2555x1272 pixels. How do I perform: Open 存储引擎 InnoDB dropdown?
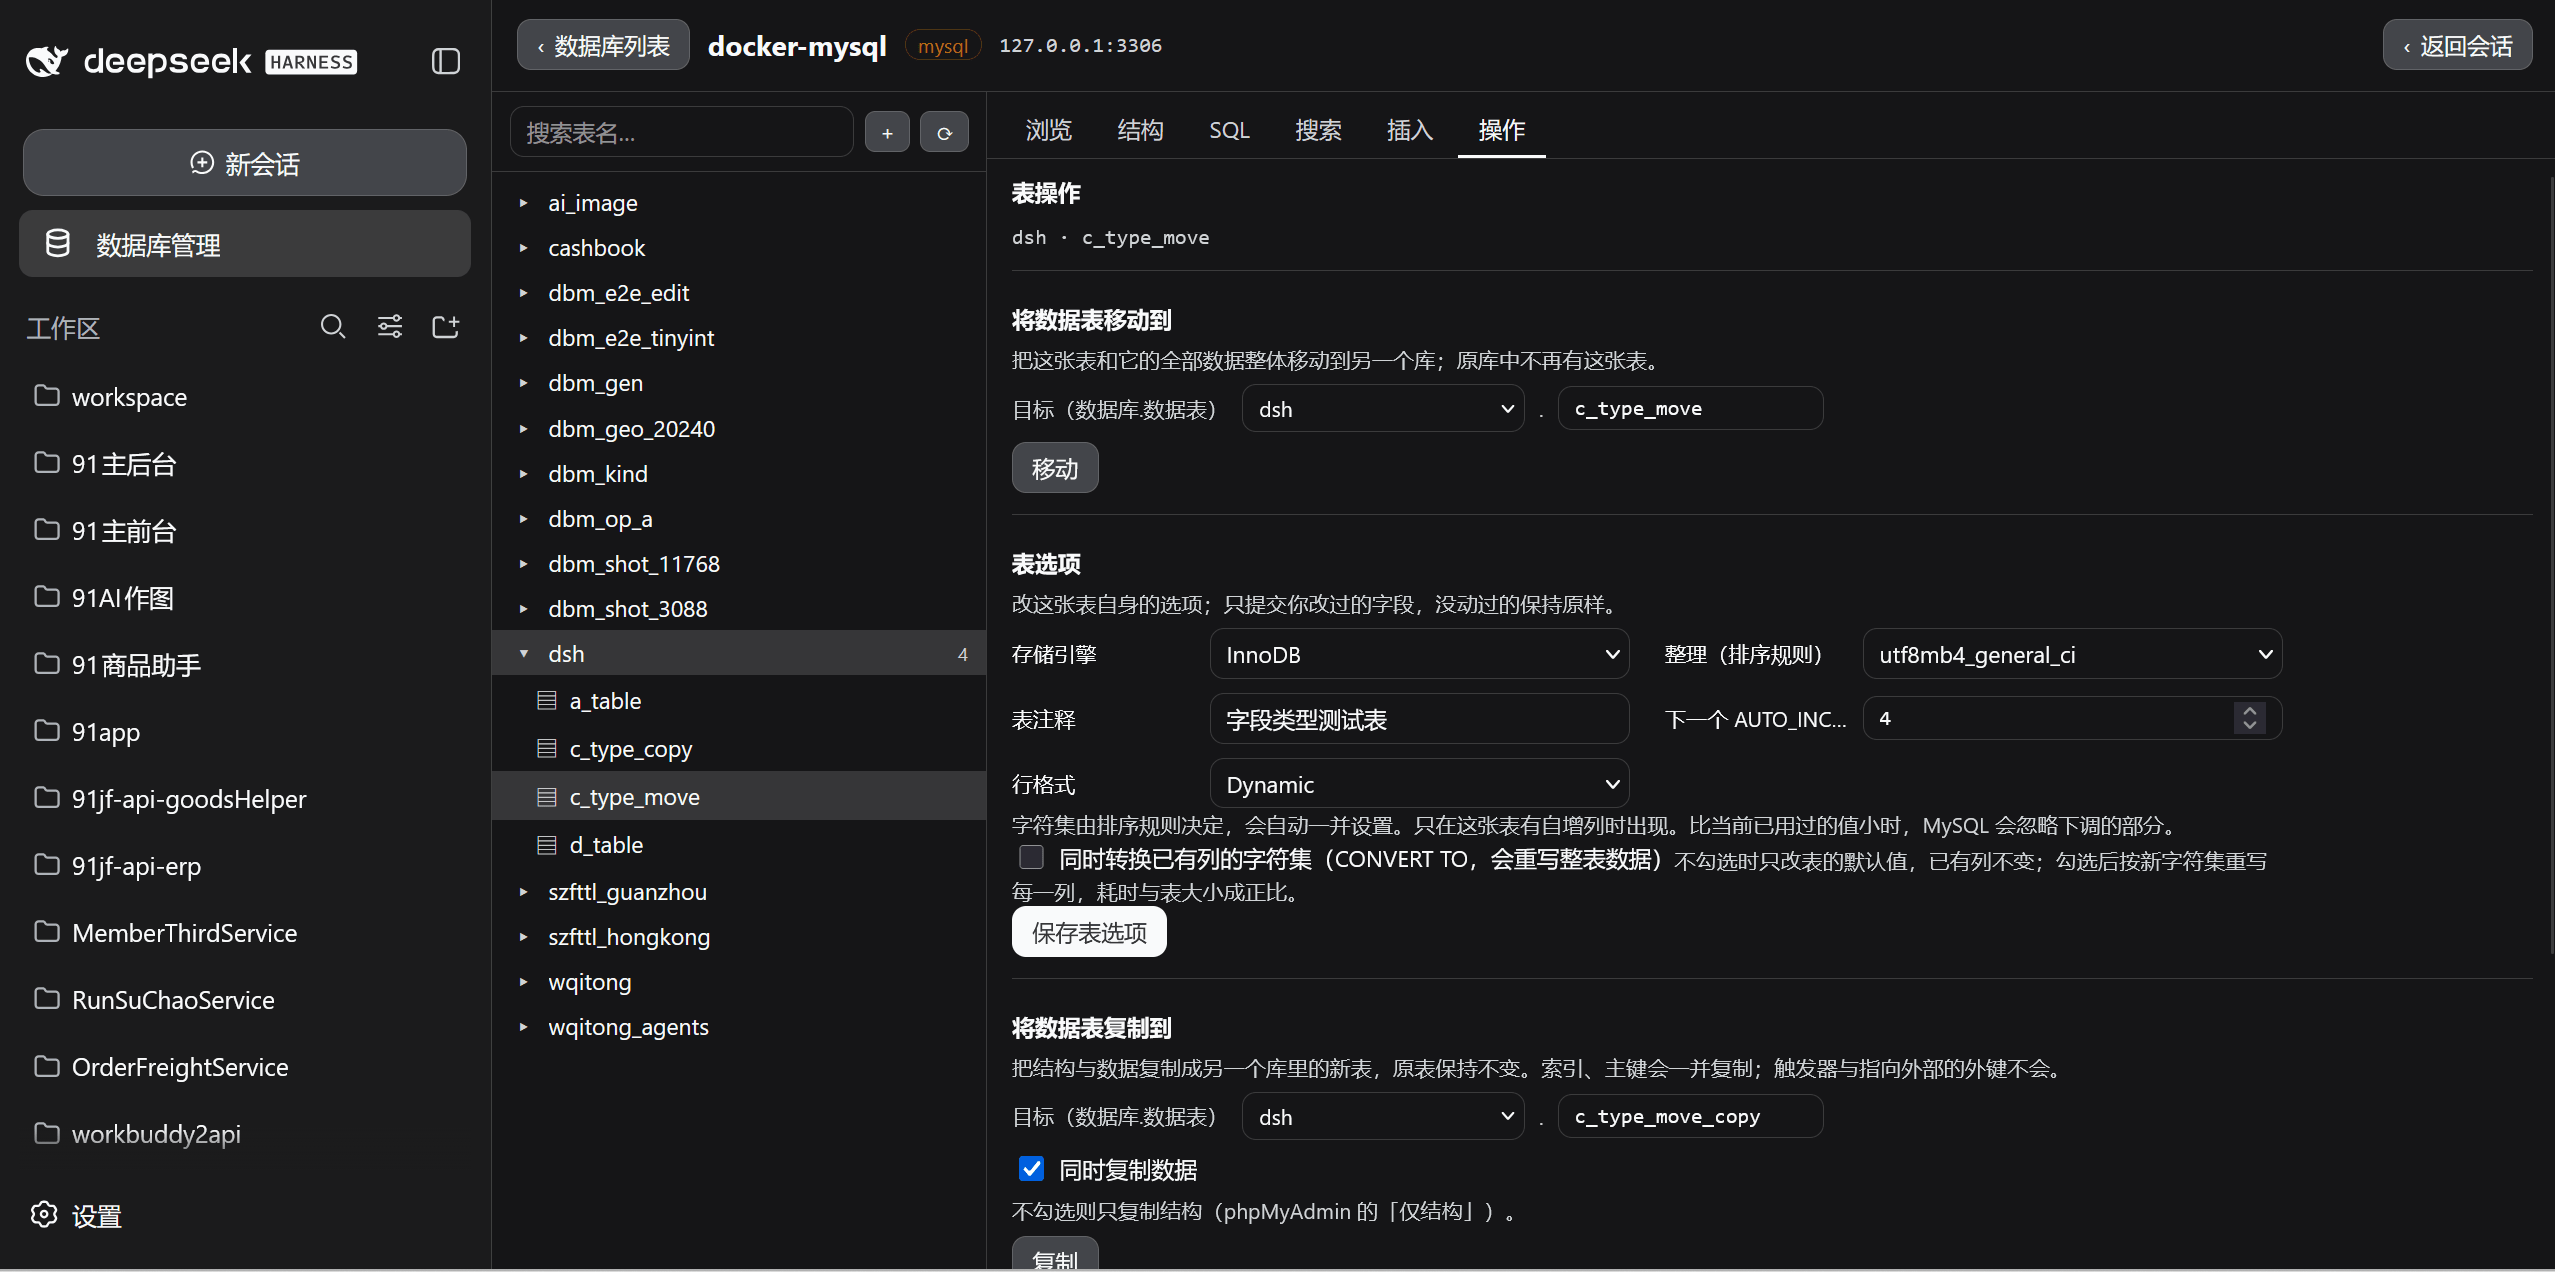tap(1419, 654)
